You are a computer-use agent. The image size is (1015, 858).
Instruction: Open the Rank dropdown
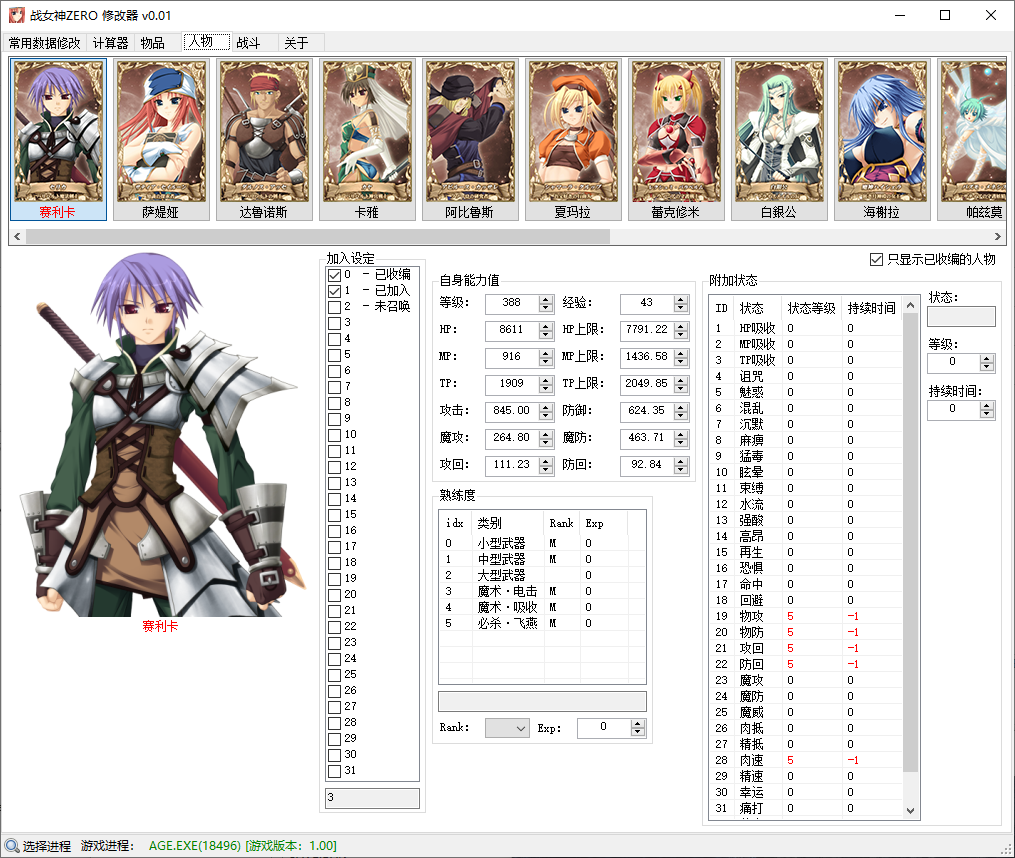(508, 728)
